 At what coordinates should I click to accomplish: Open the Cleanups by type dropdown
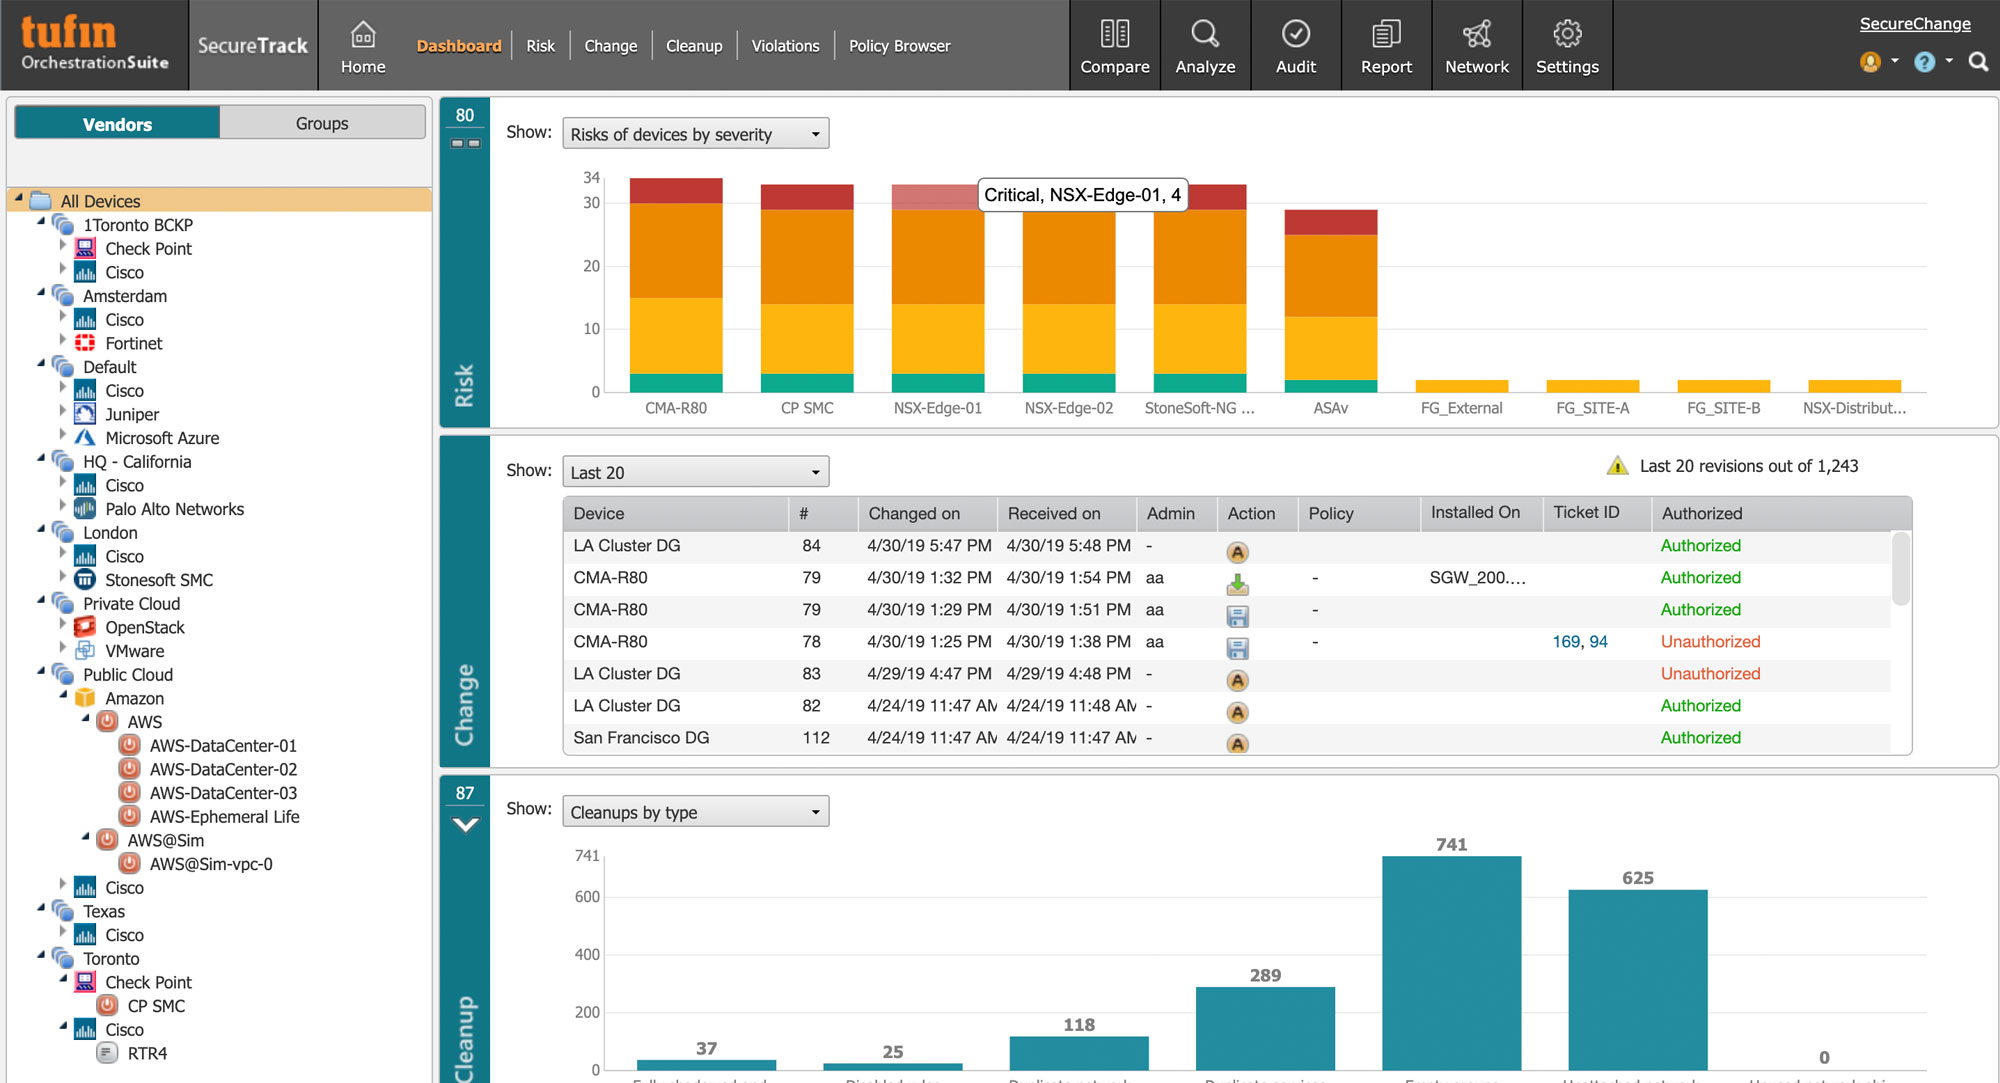coord(696,812)
